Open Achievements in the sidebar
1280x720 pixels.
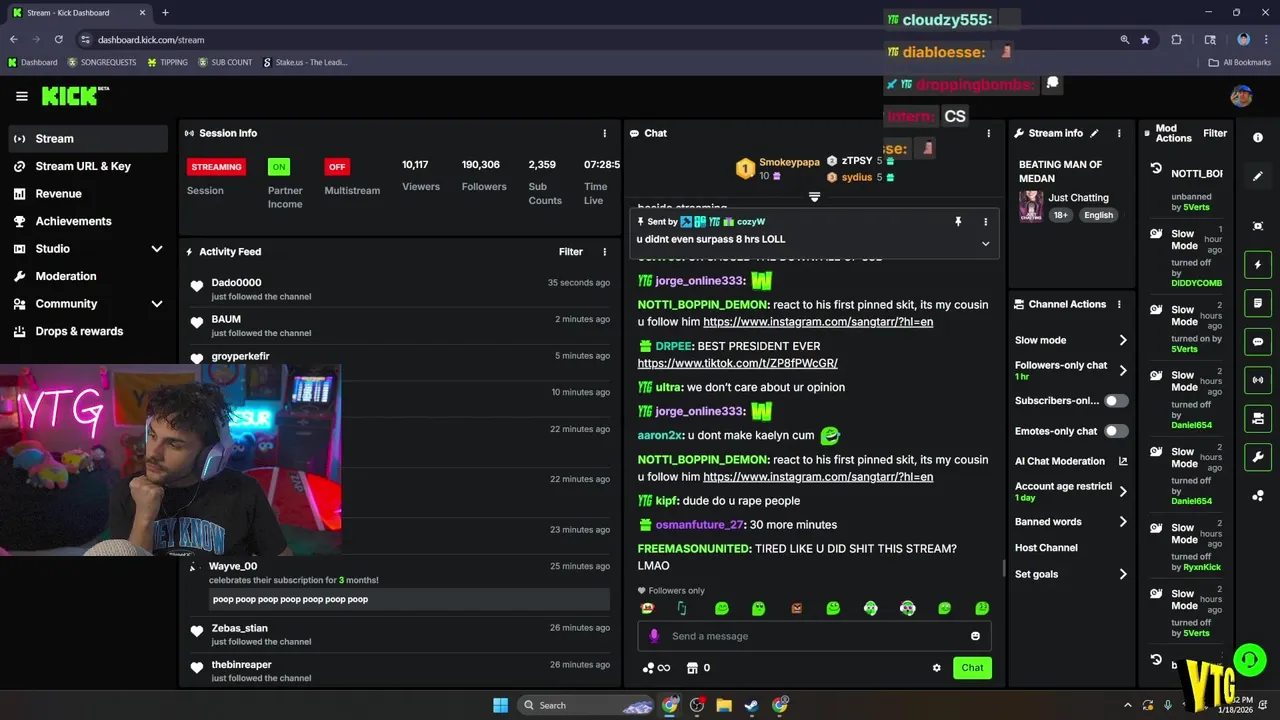pos(87,221)
